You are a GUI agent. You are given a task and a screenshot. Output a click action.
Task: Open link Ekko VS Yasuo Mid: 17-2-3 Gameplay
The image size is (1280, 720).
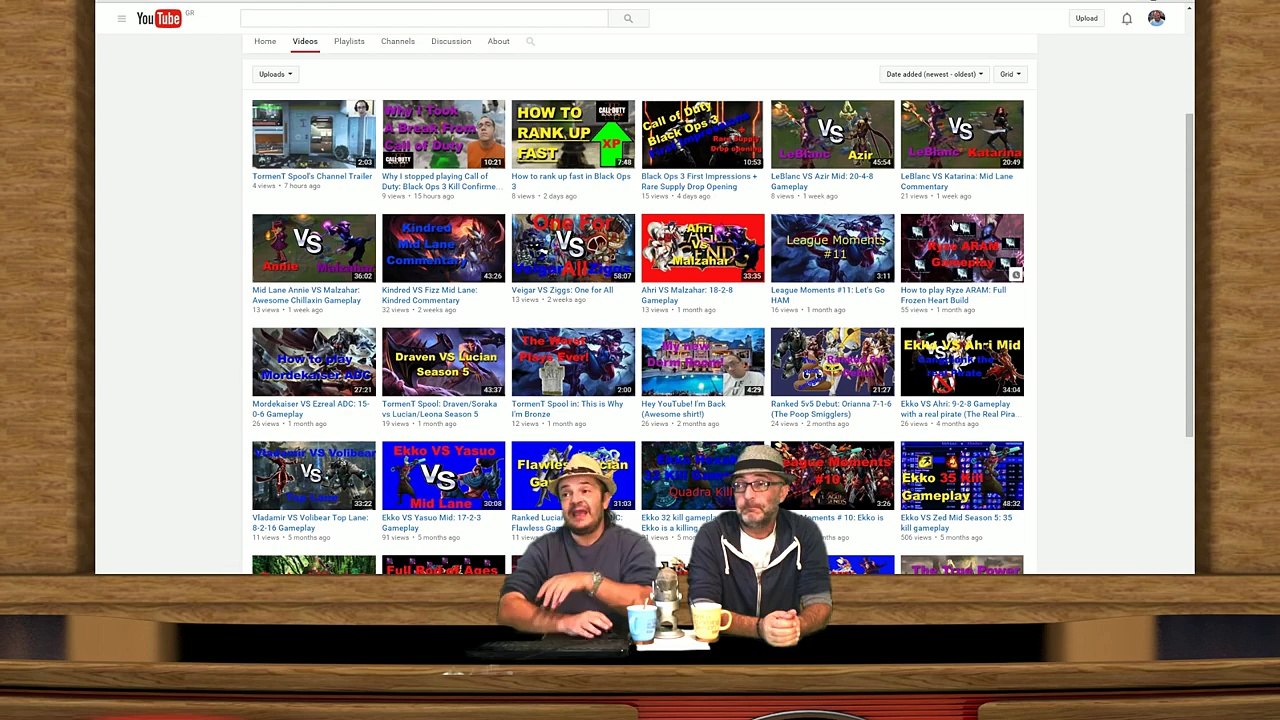click(x=431, y=524)
